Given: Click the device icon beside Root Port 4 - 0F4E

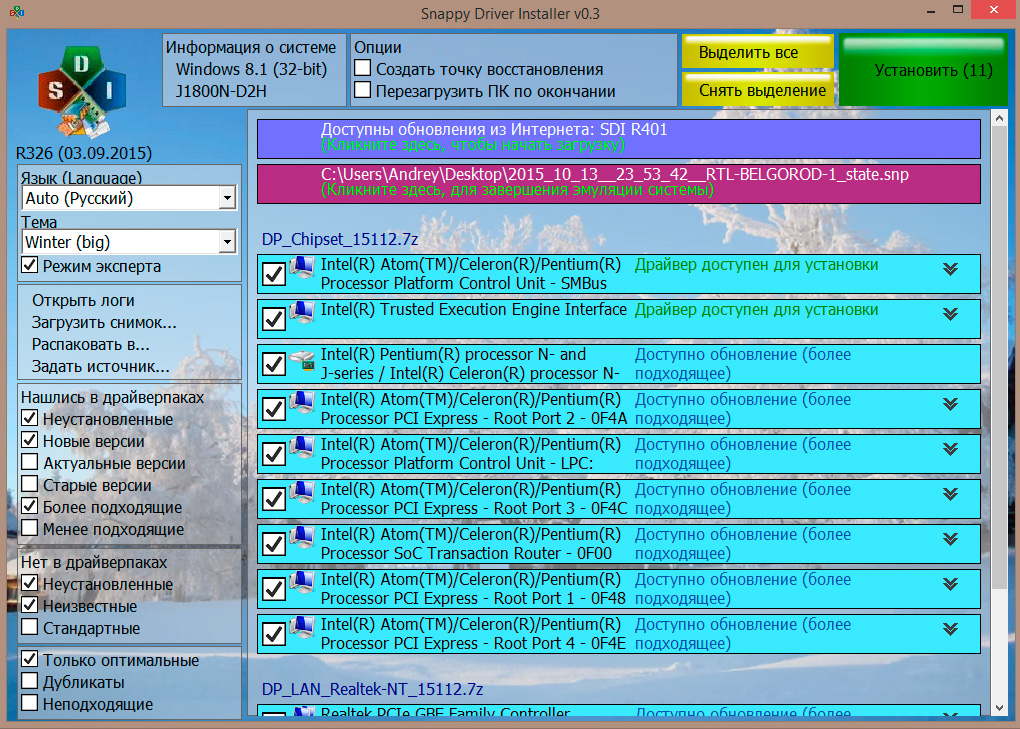Looking at the screenshot, I should click(301, 633).
